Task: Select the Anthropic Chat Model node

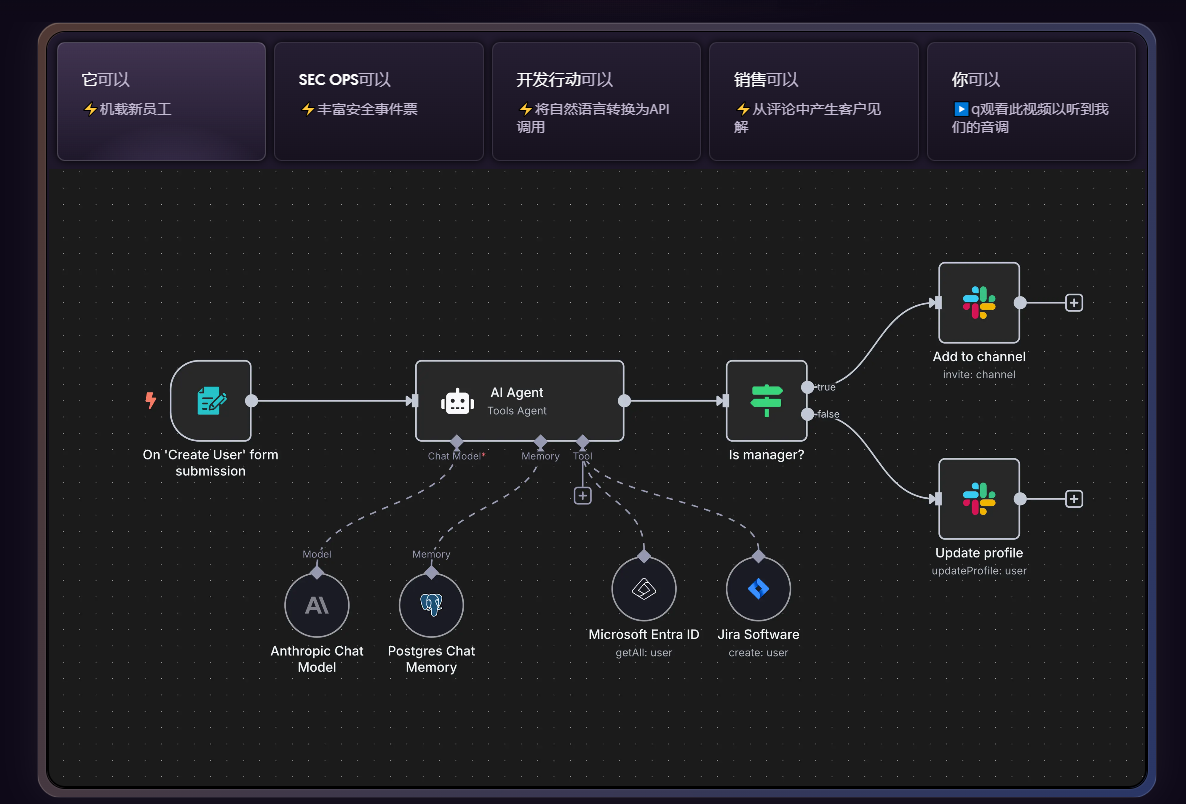Action: (x=317, y=605)
